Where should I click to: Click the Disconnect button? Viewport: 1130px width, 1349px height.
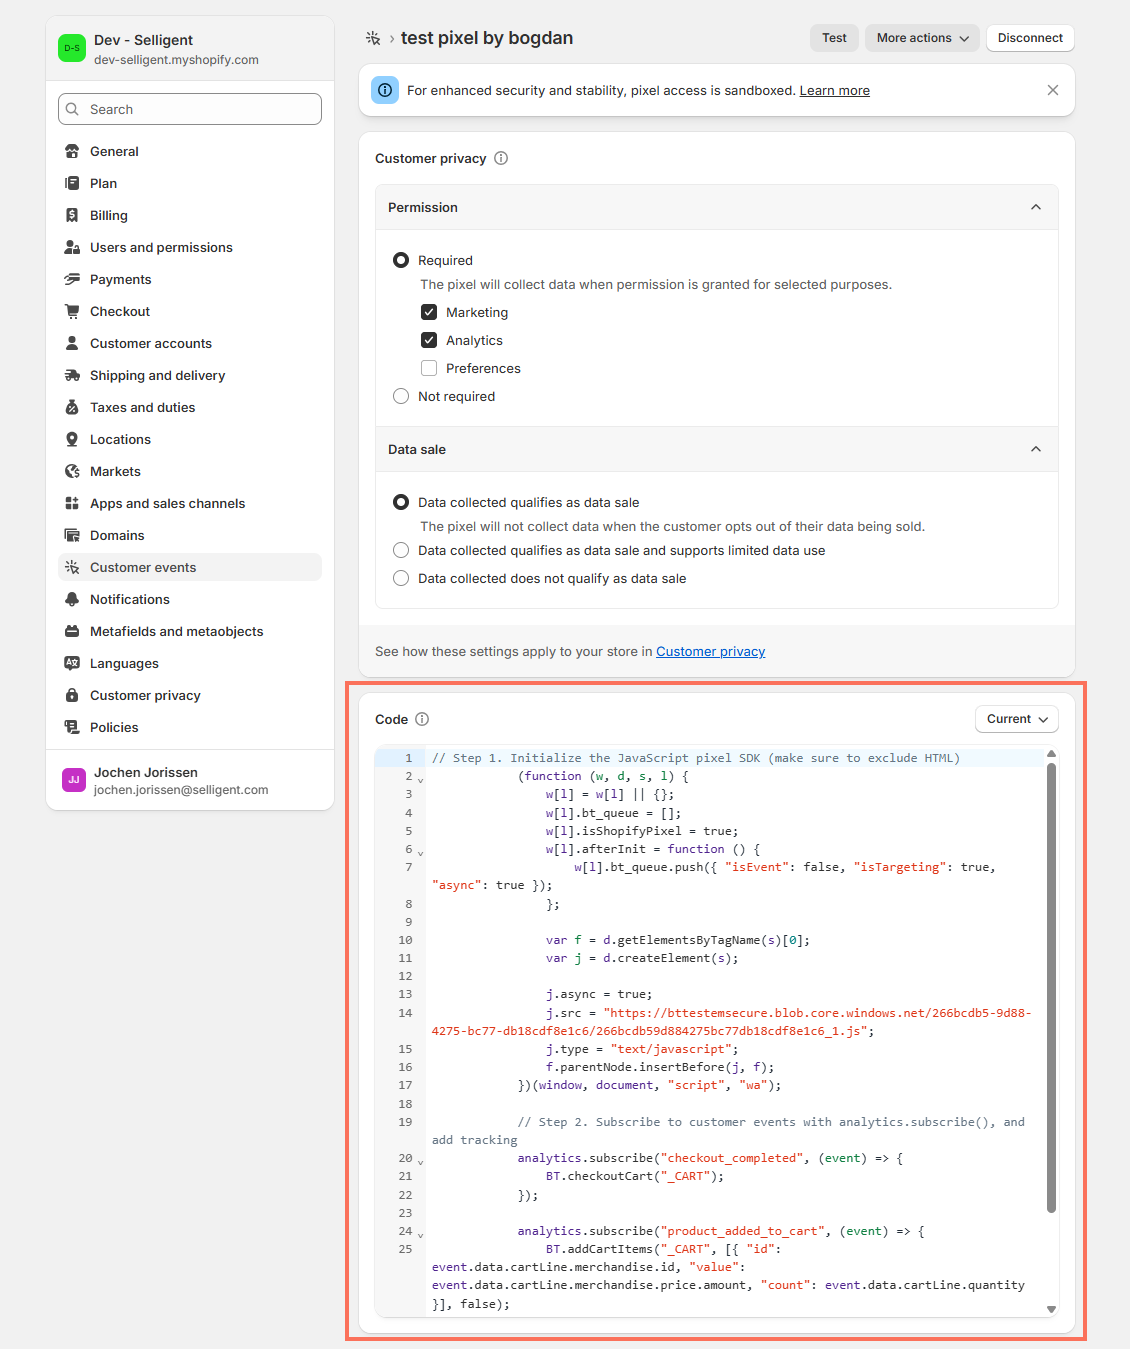point(1029,38)
